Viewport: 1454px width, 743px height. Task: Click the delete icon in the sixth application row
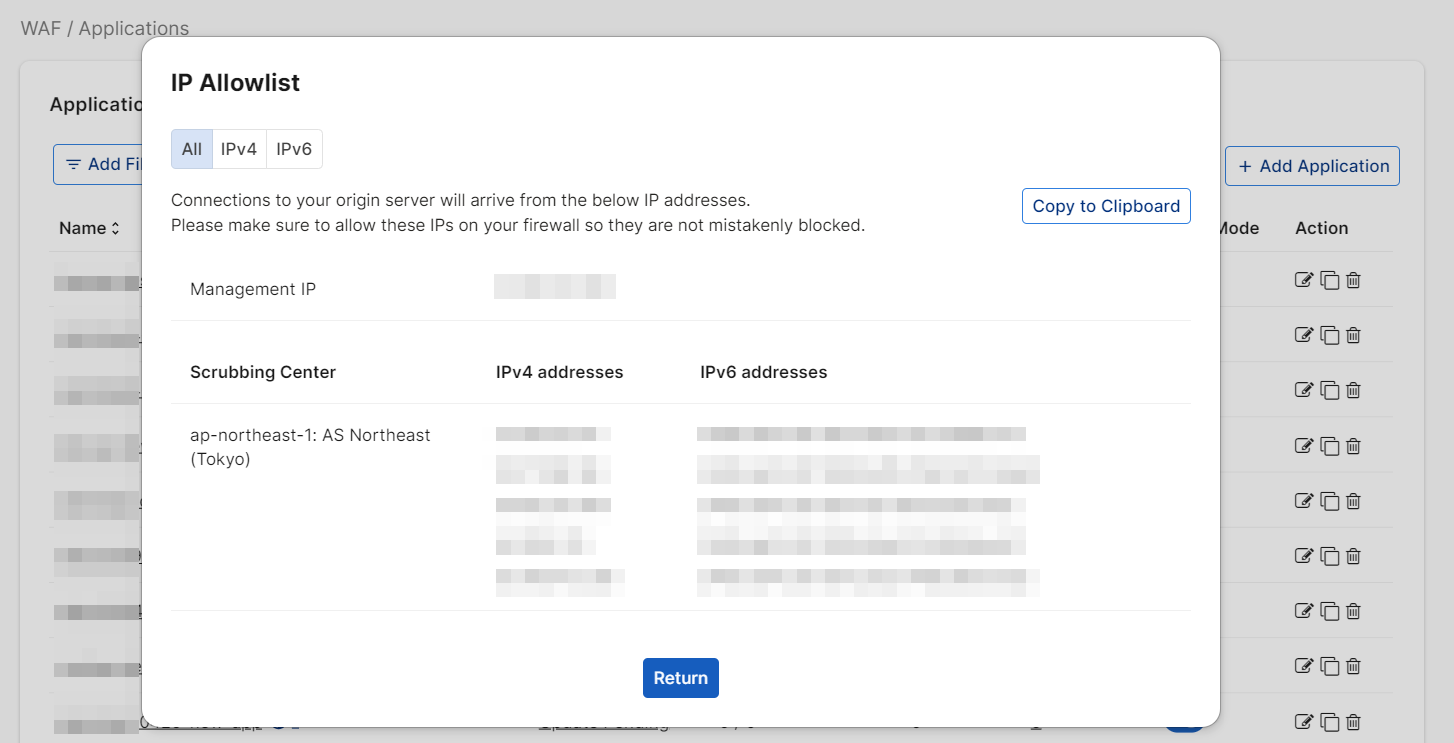pyautogui.click(x=1353, y=555)
